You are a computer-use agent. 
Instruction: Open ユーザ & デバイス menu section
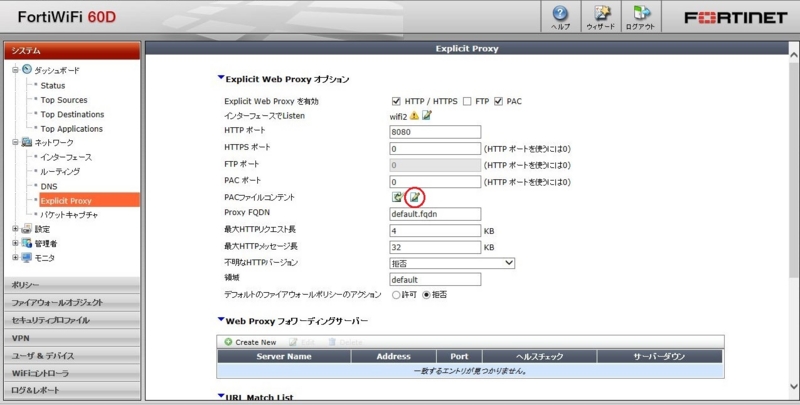click(72, 356)
